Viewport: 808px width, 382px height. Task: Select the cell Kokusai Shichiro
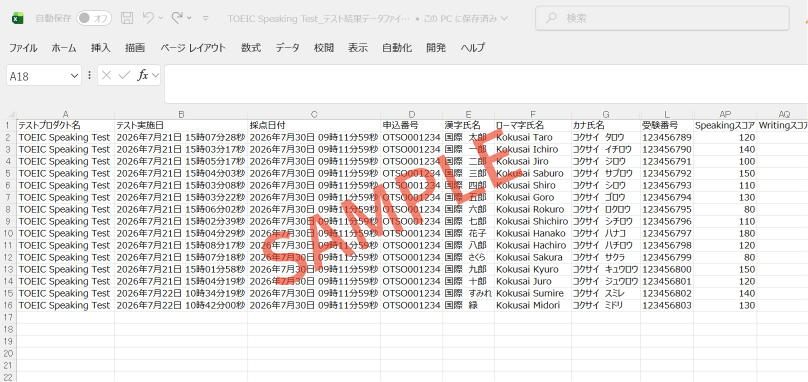pyautogui.click(x=533, y=221)
